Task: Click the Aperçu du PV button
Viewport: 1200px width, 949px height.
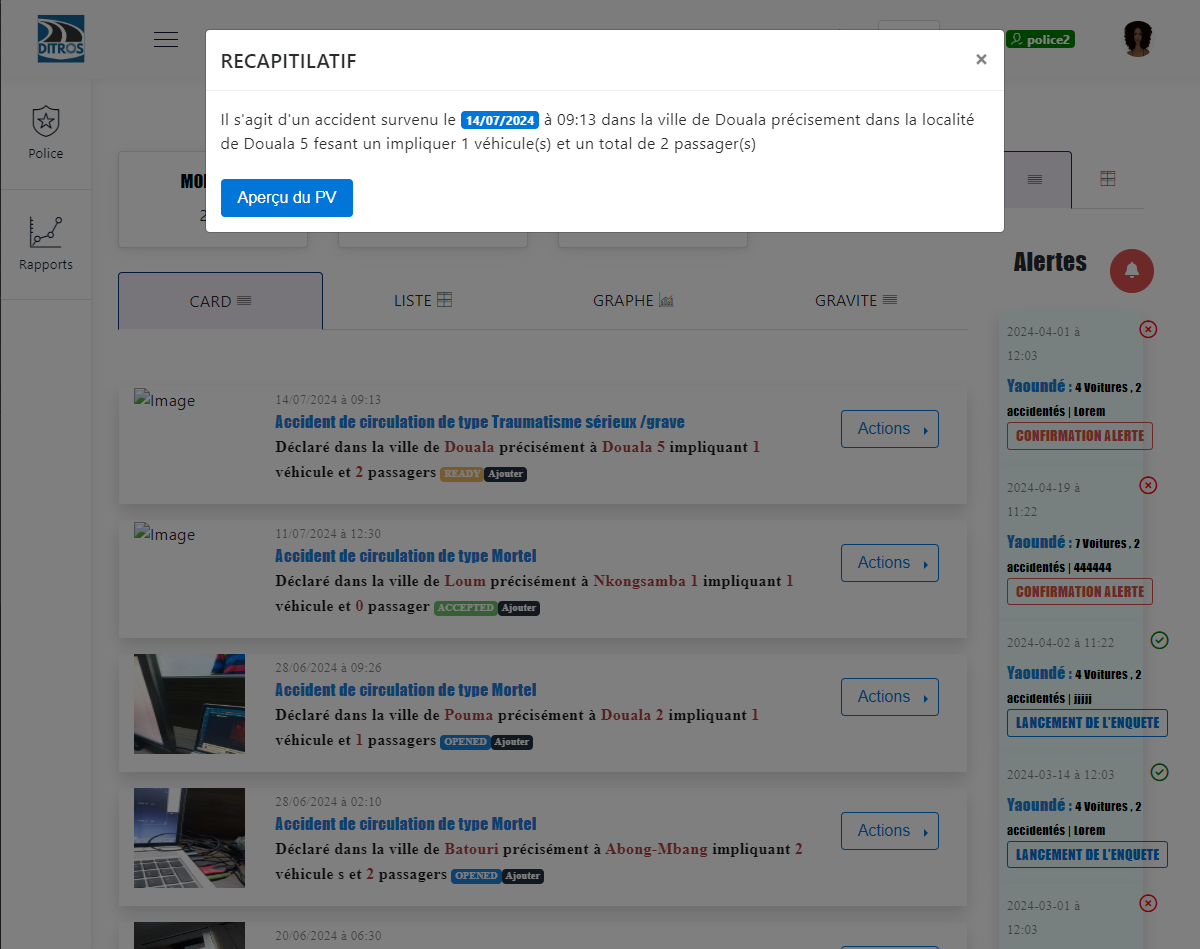Action: point(287,198)
